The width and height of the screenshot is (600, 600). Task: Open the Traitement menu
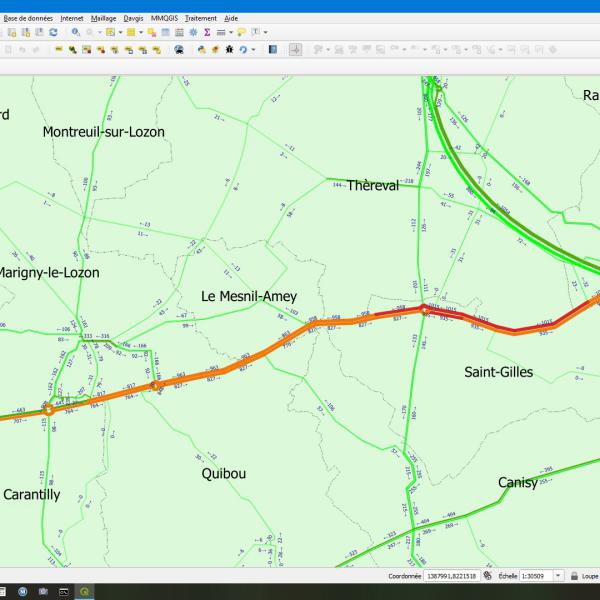200,18
